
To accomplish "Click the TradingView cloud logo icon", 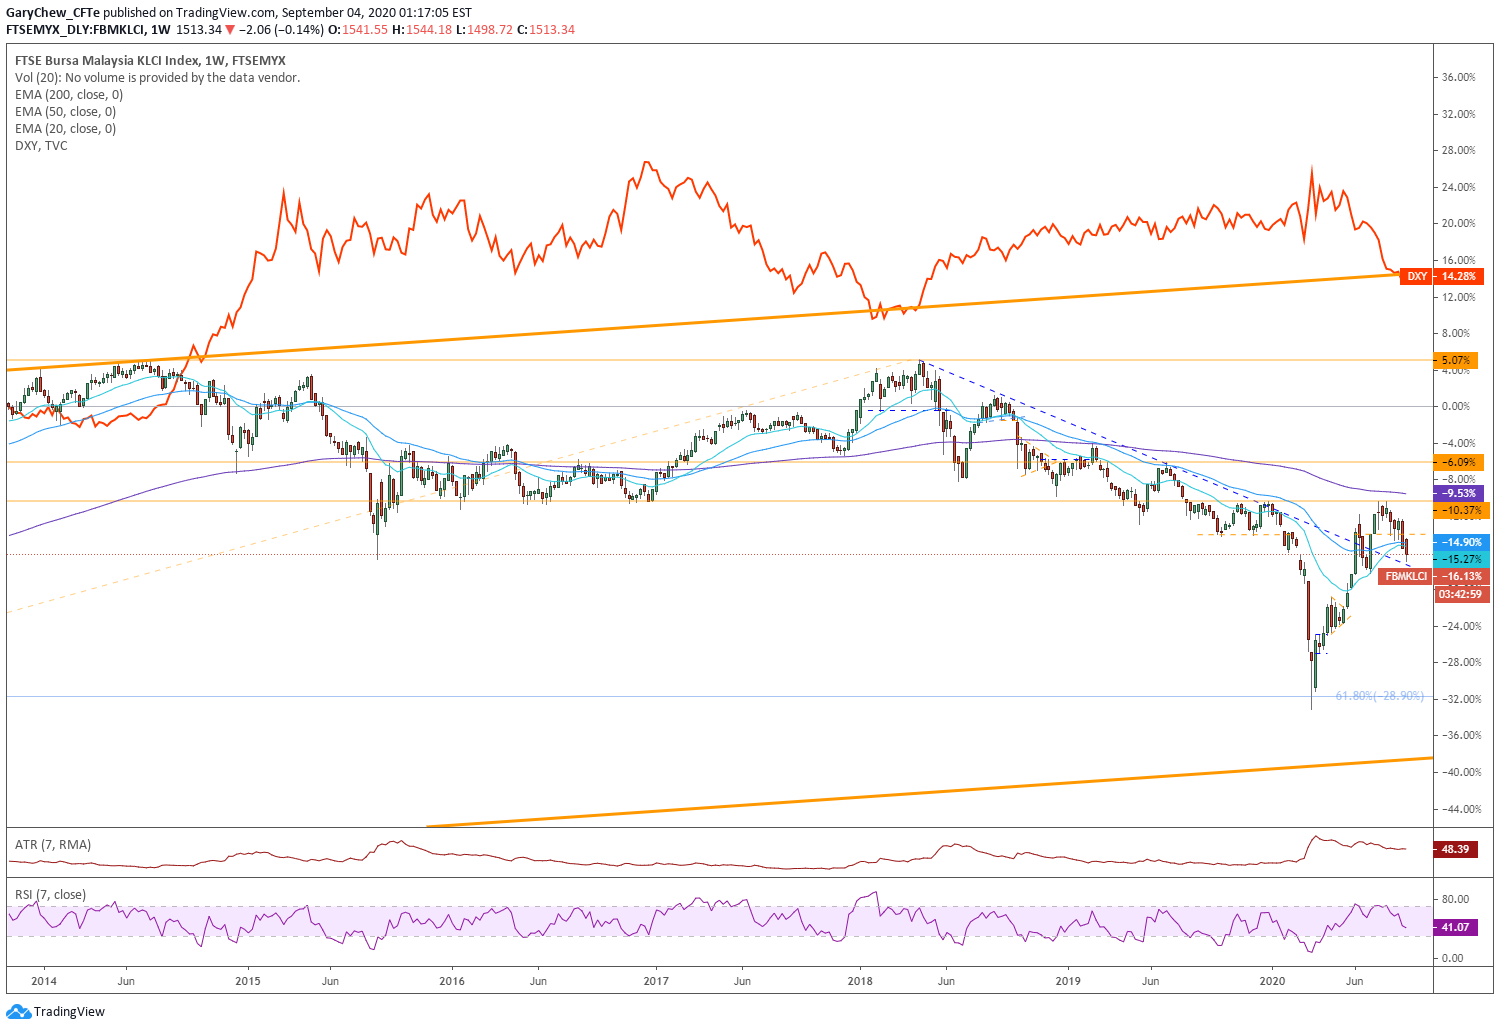I will [18, 1011].
